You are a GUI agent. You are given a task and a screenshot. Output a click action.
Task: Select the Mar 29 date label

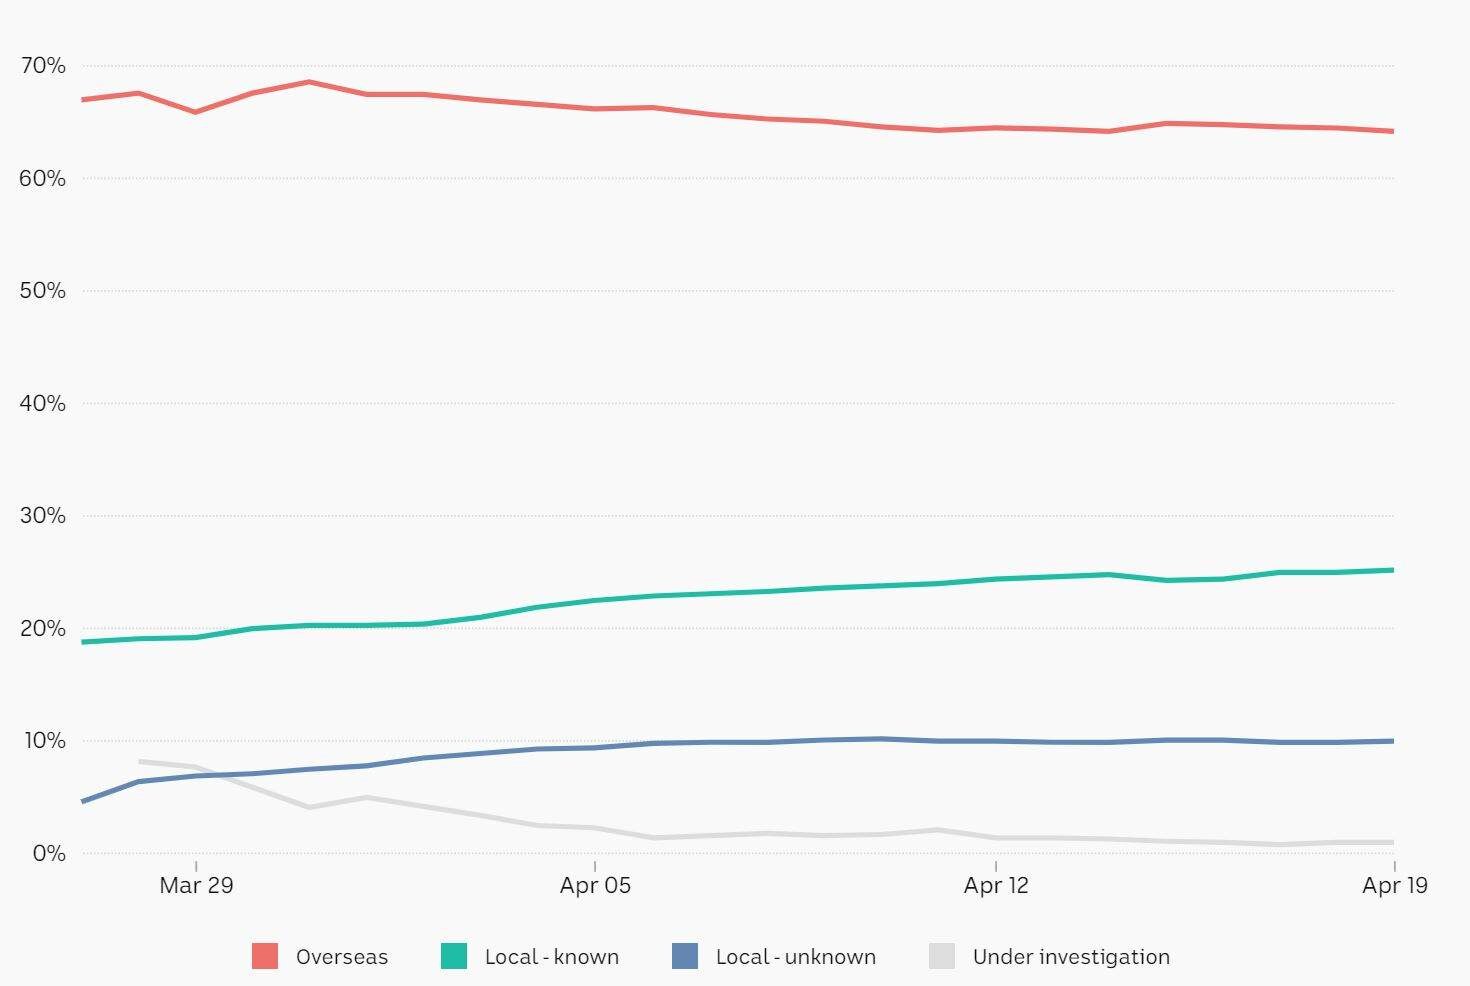pos(196,885)
